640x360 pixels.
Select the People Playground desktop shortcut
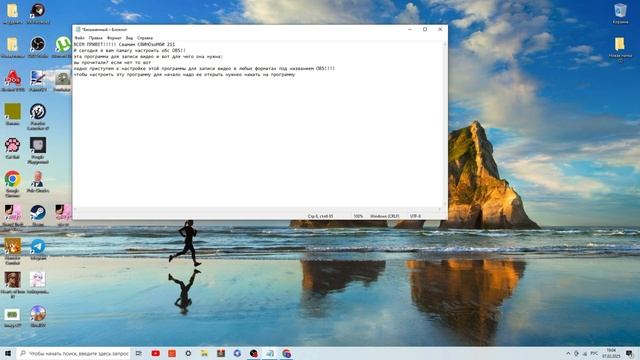pyautogui.click(x=38, y=150)
